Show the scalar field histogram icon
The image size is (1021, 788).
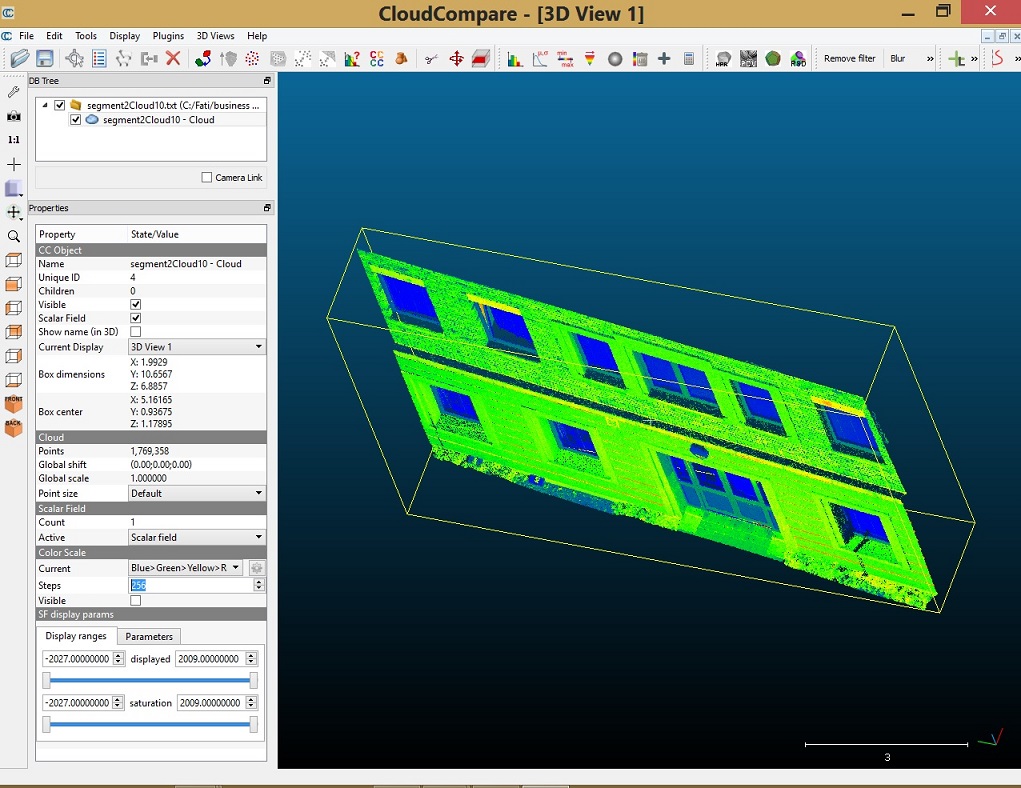pos(515,59)
